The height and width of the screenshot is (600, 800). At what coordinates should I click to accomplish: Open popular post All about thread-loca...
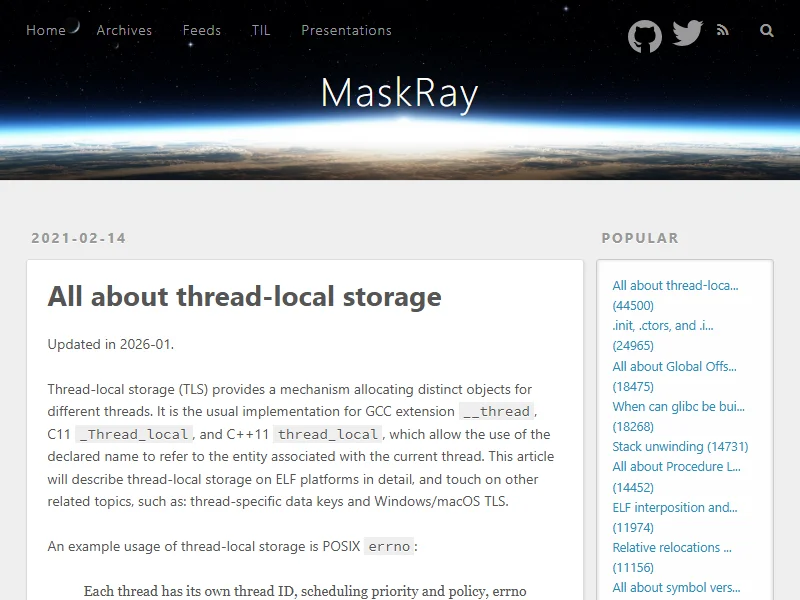(x=675, y=286)
